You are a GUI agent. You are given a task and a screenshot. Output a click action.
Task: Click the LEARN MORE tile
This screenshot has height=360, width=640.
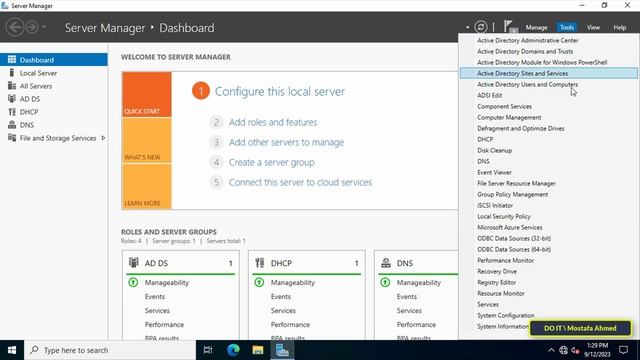147,187
